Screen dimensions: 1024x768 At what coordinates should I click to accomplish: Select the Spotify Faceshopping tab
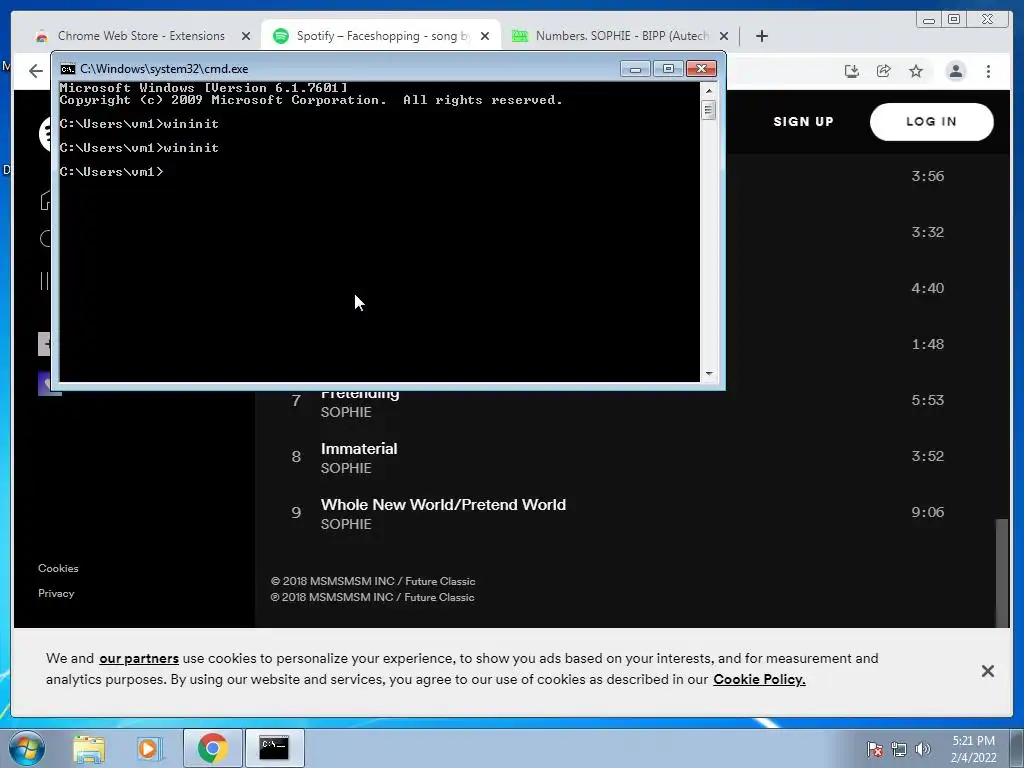tap(381, 36)
